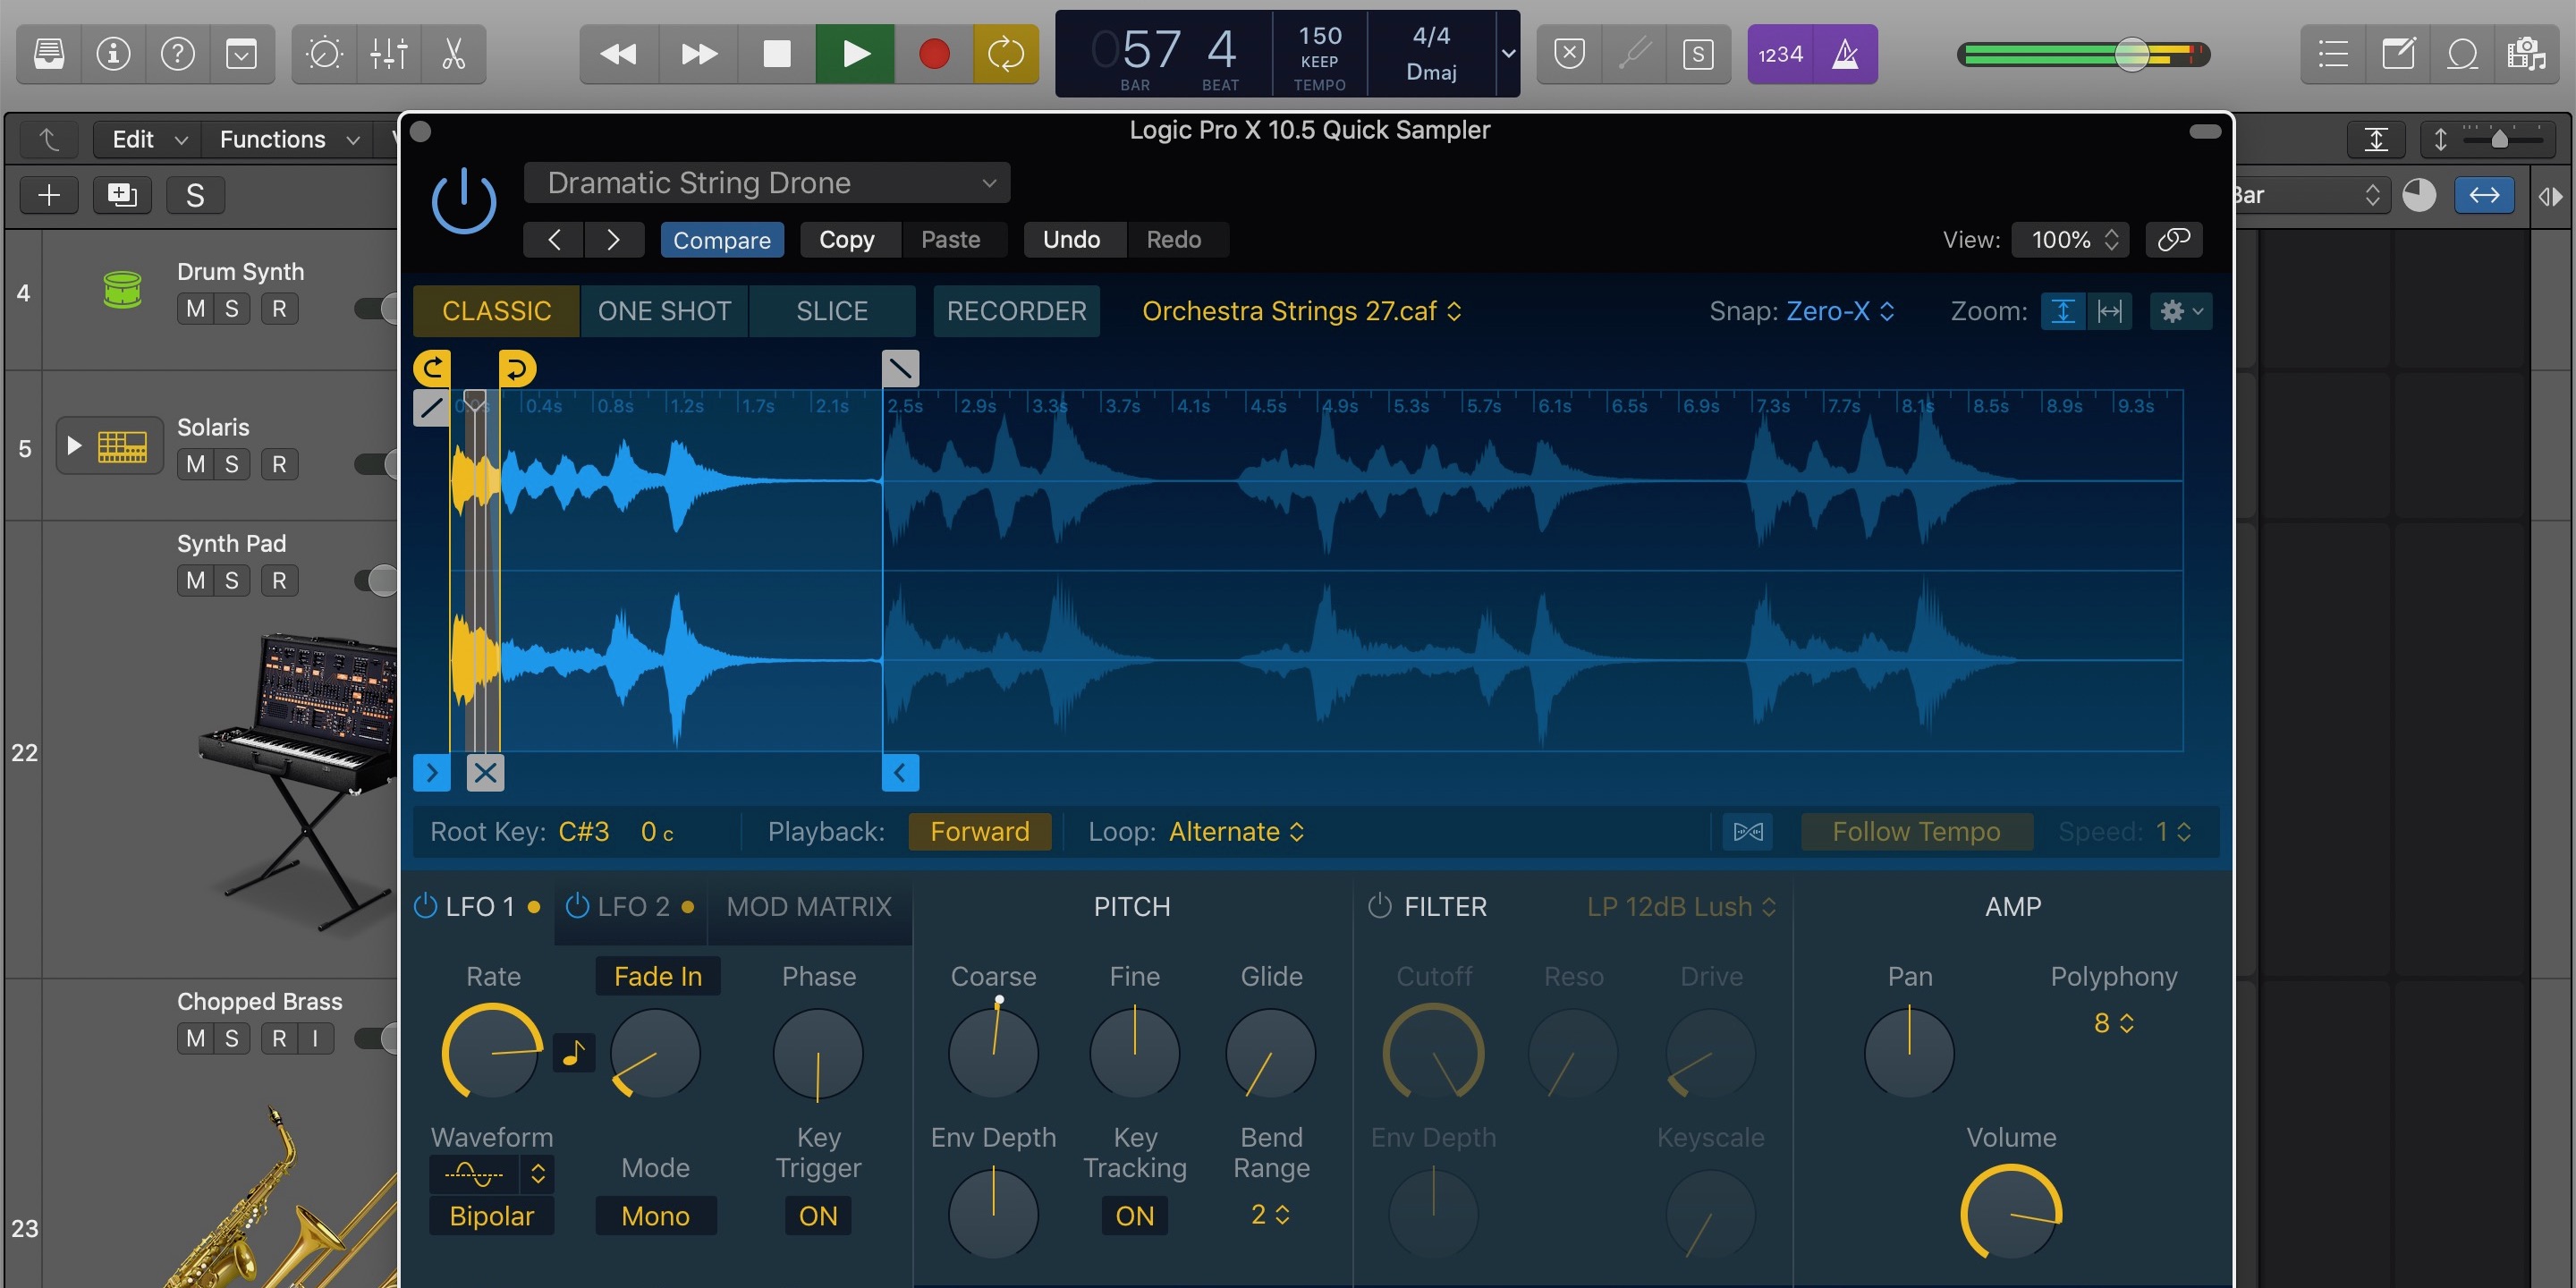Viewport: 2576px width, 1288px height.
Task: Switch to the SLICE tab
Action: (831, 311)
